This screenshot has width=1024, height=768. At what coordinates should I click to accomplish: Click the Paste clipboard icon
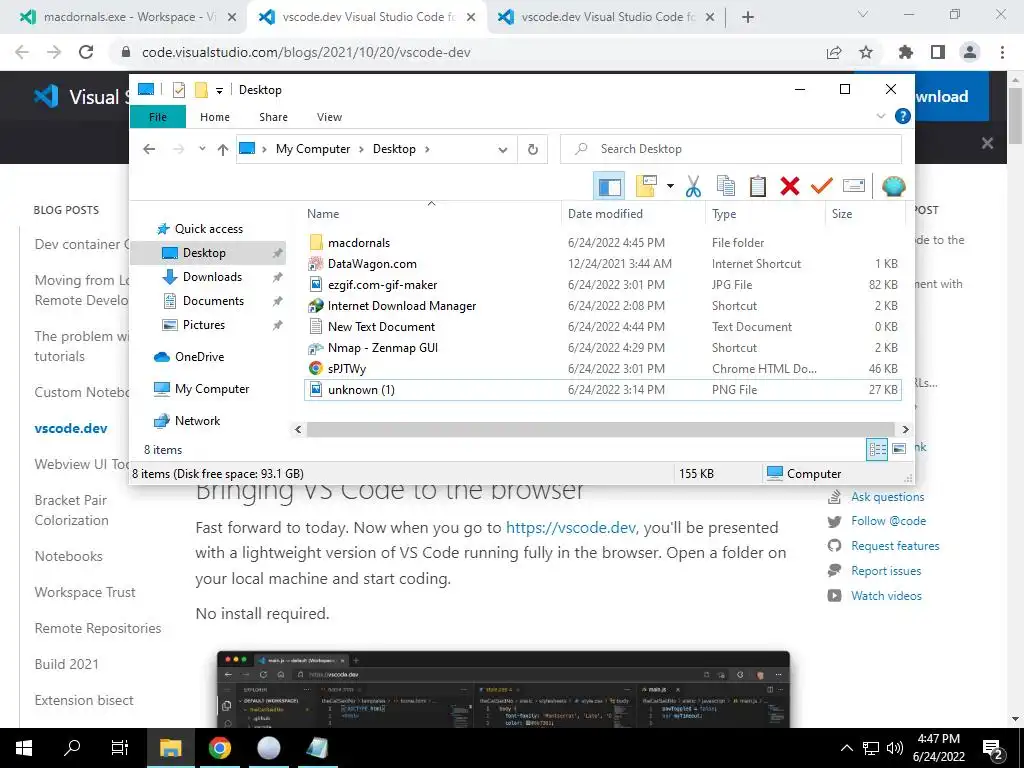(758, 187)
